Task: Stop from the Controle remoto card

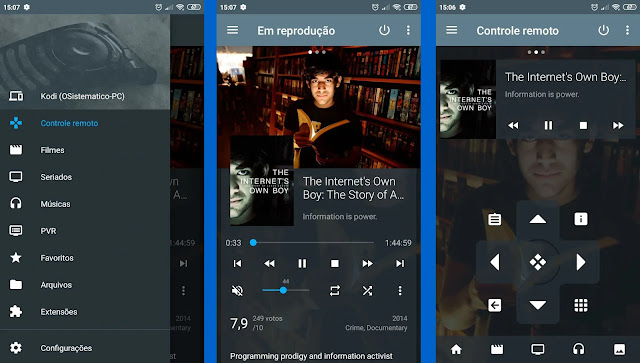Action: click(x=583, y=125)
